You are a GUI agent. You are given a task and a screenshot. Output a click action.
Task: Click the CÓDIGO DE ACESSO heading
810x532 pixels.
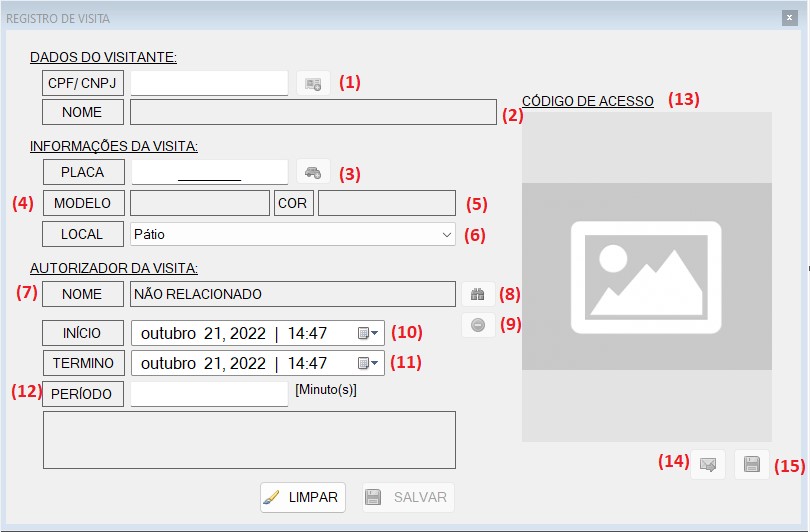tap(588, 101)
